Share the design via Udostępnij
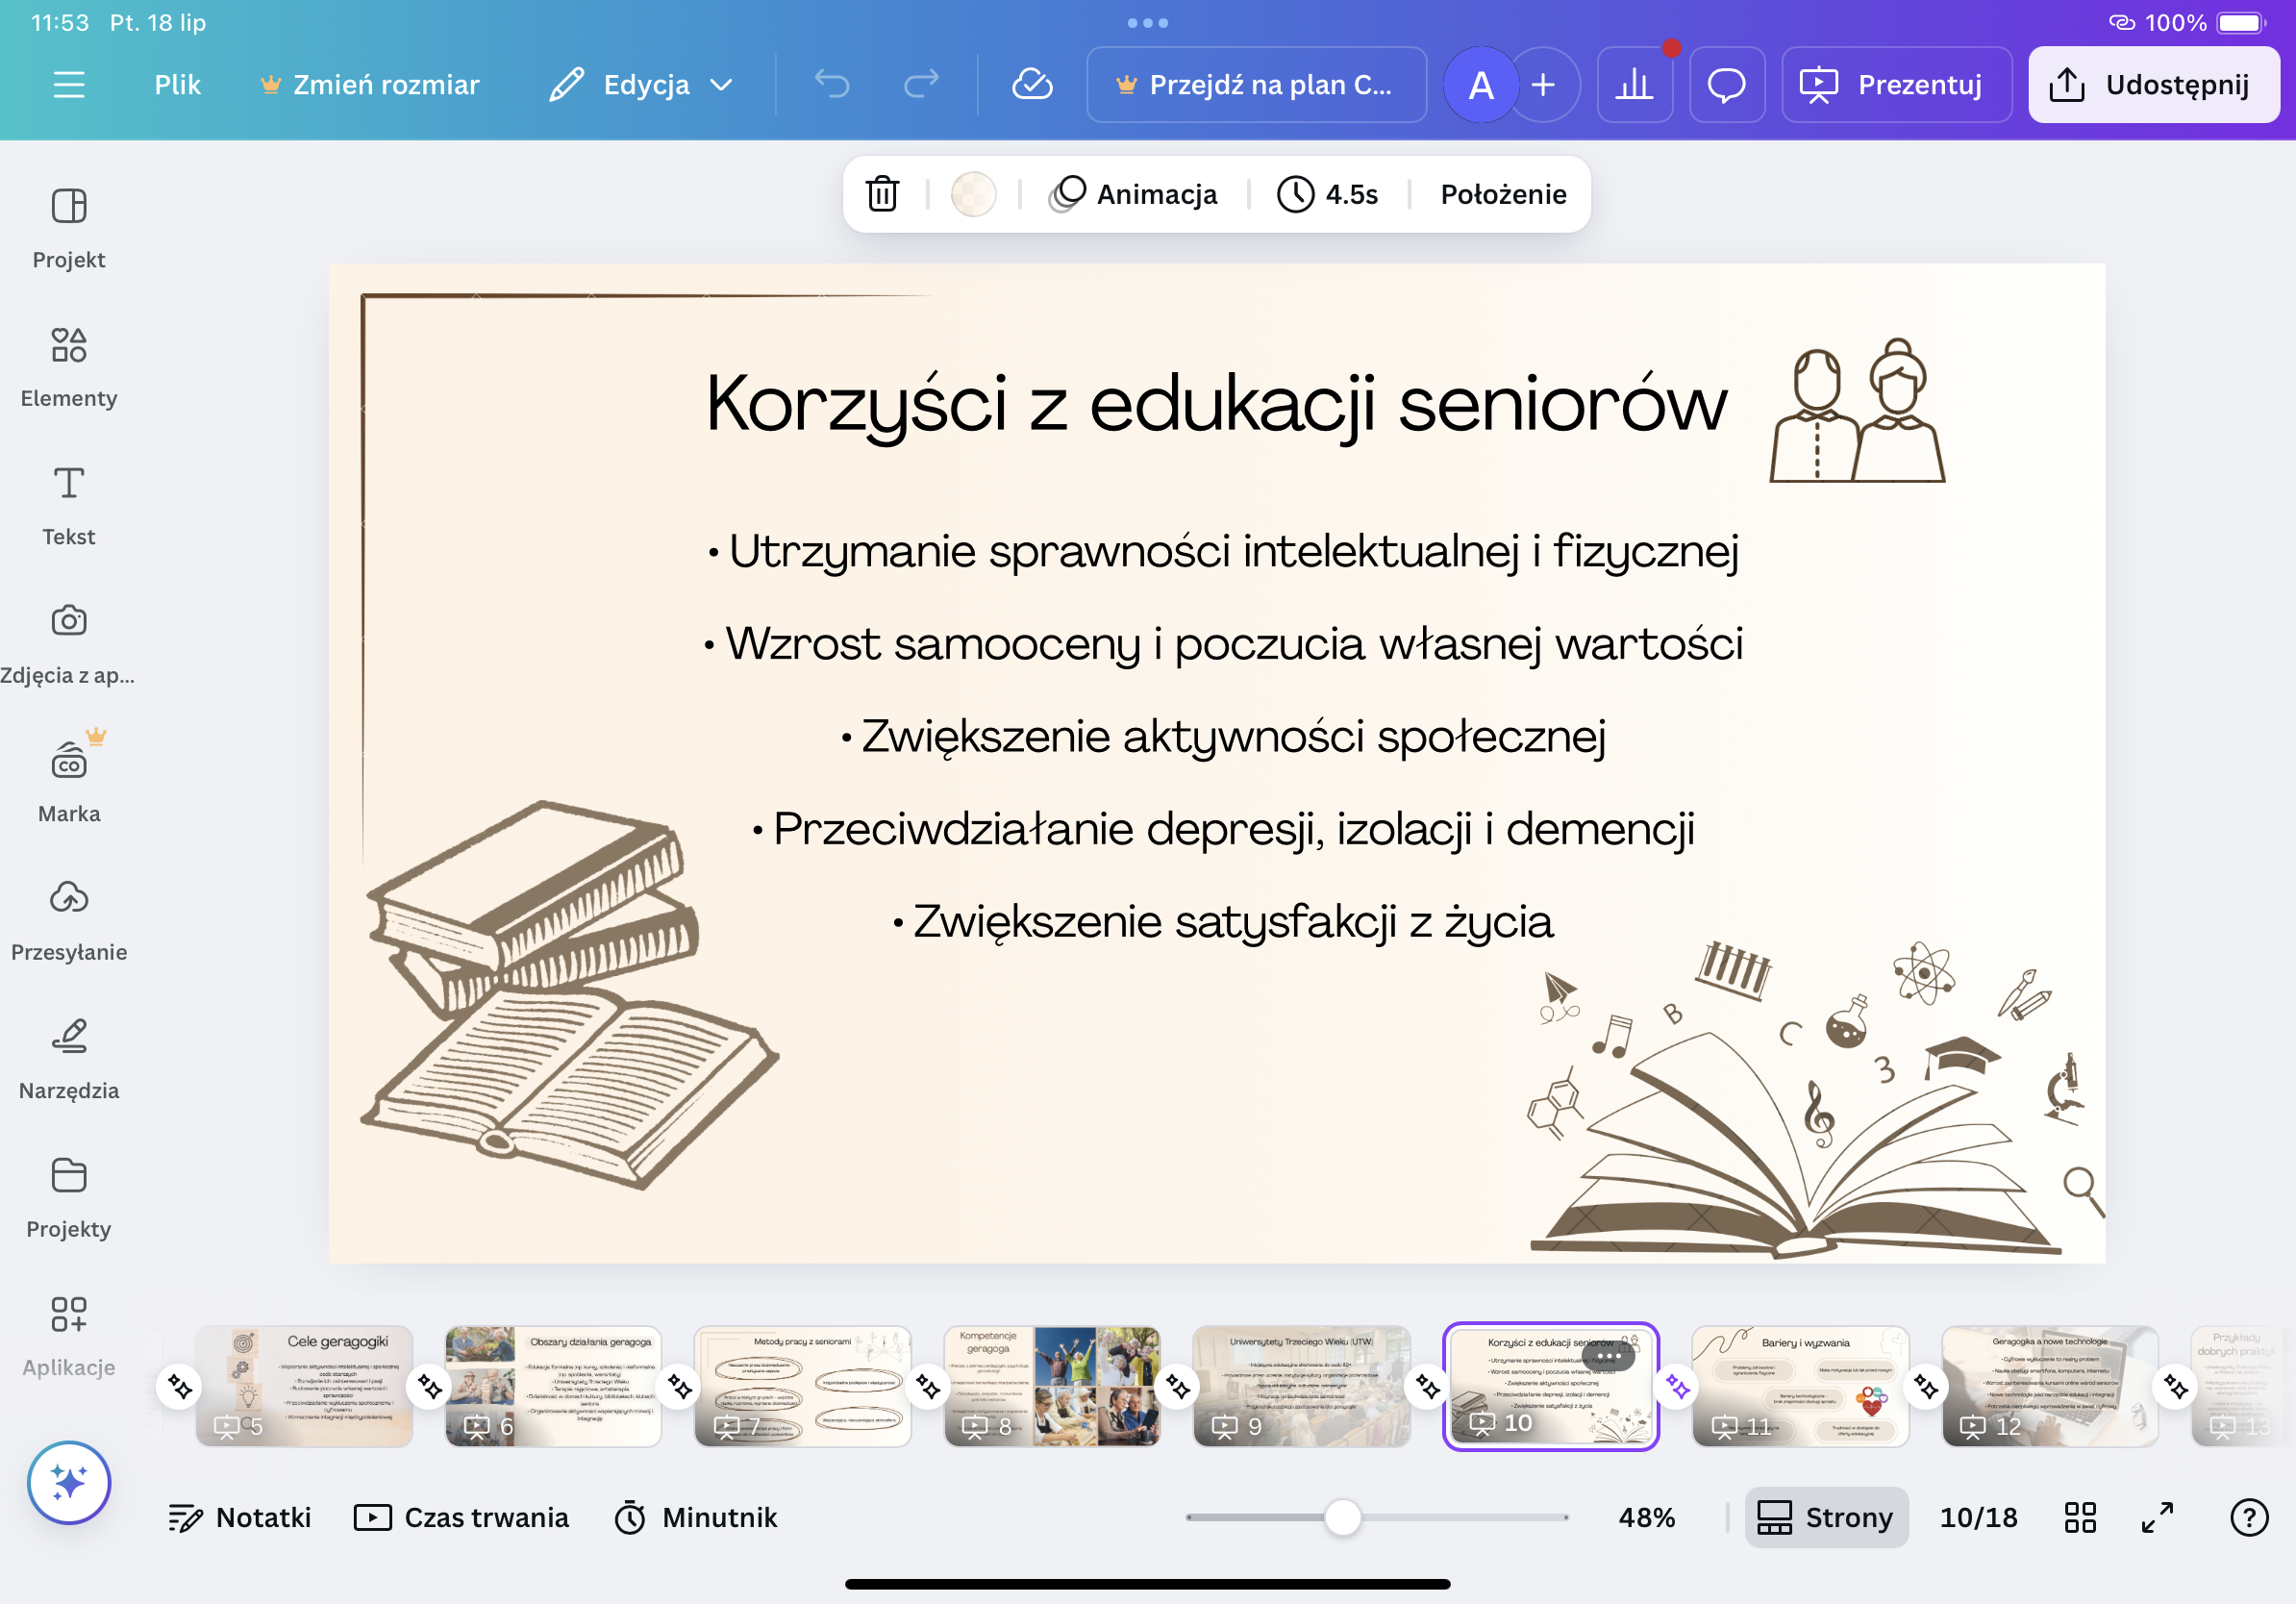This screenshot has width=2296, height=1604. [x=2153, y=85]
